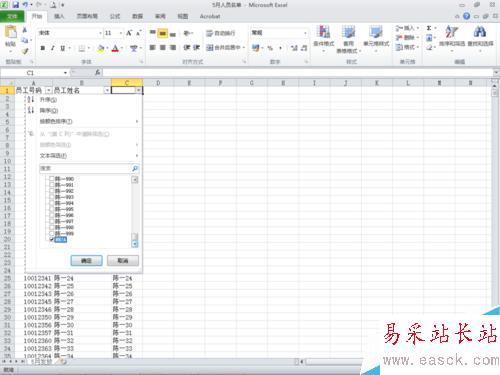Viewport: 500px width, 375px height.
Task: Click the Paste clipboard icon
Action: click(x=11, y=32)
